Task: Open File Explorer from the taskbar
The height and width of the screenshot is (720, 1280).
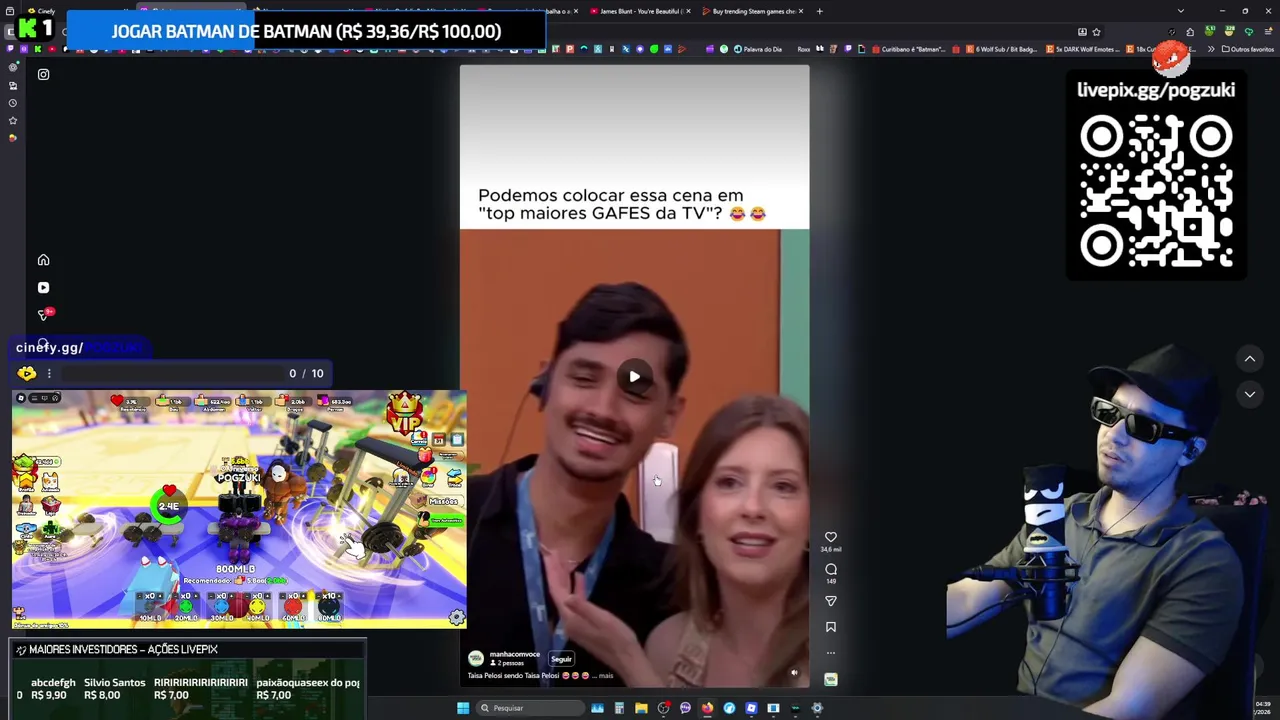Action: [x=641, y=708]
